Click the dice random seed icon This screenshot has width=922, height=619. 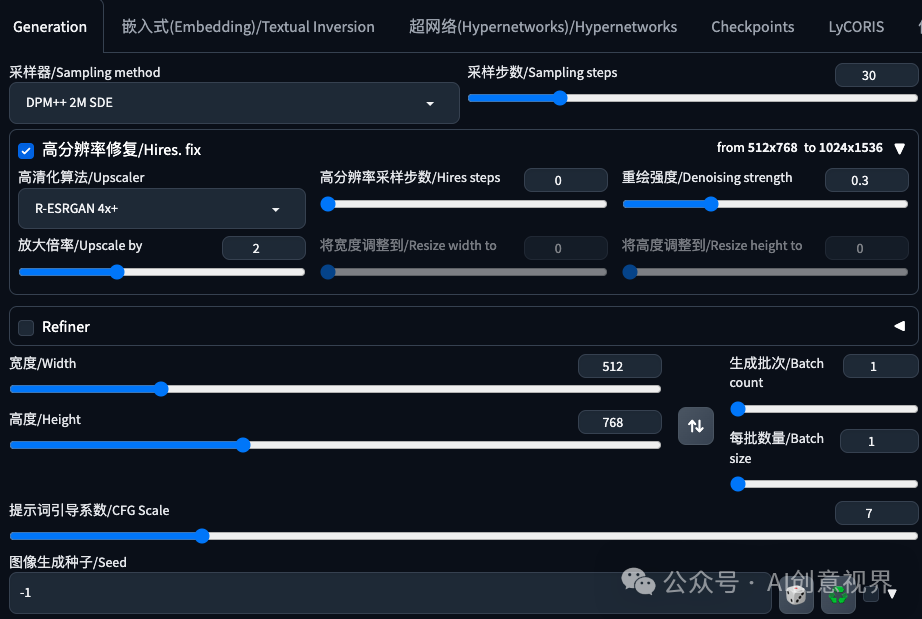pos(796,593)
